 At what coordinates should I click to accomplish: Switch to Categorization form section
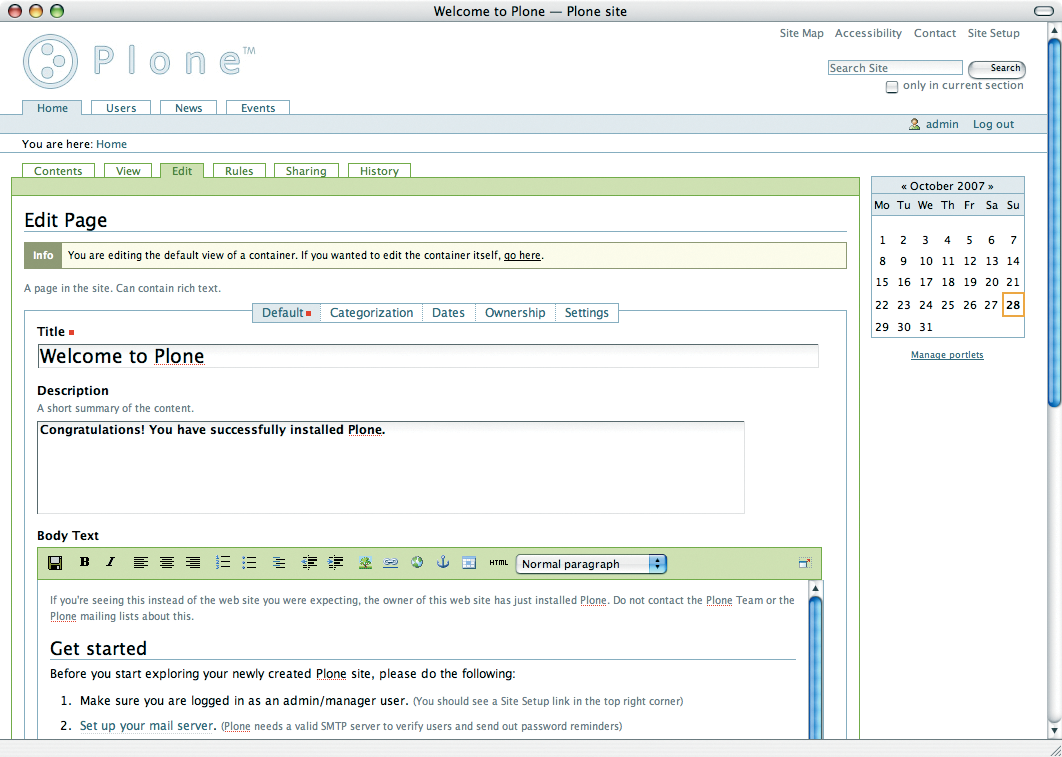coord(371,313)
